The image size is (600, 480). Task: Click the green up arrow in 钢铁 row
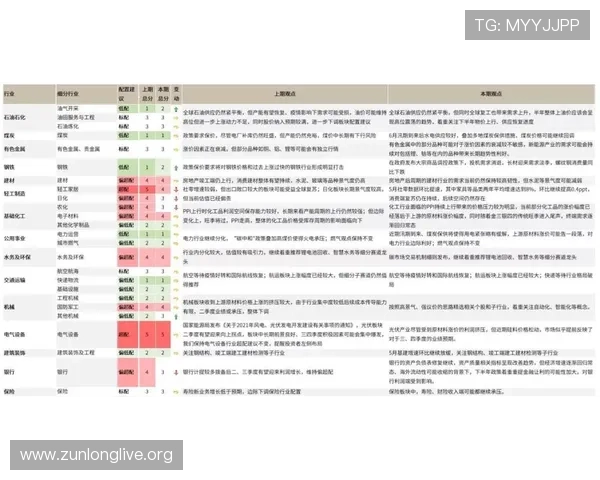(176, 168)
